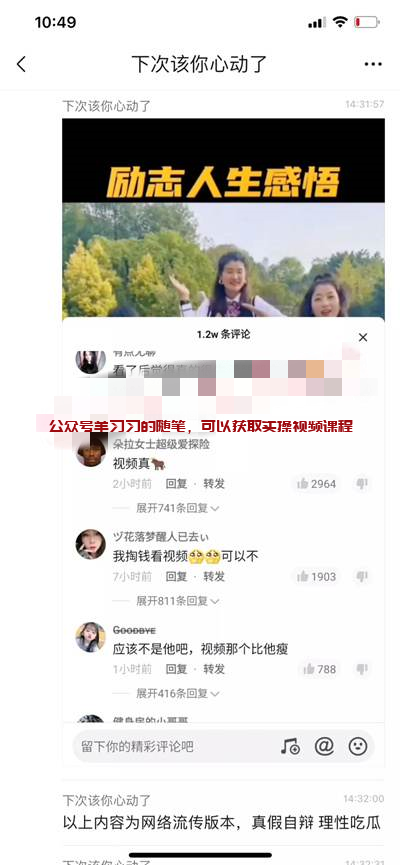Screen dimensions: 400x865
Task: Expand 展开811条回复 replies
Action: (177, 601)
